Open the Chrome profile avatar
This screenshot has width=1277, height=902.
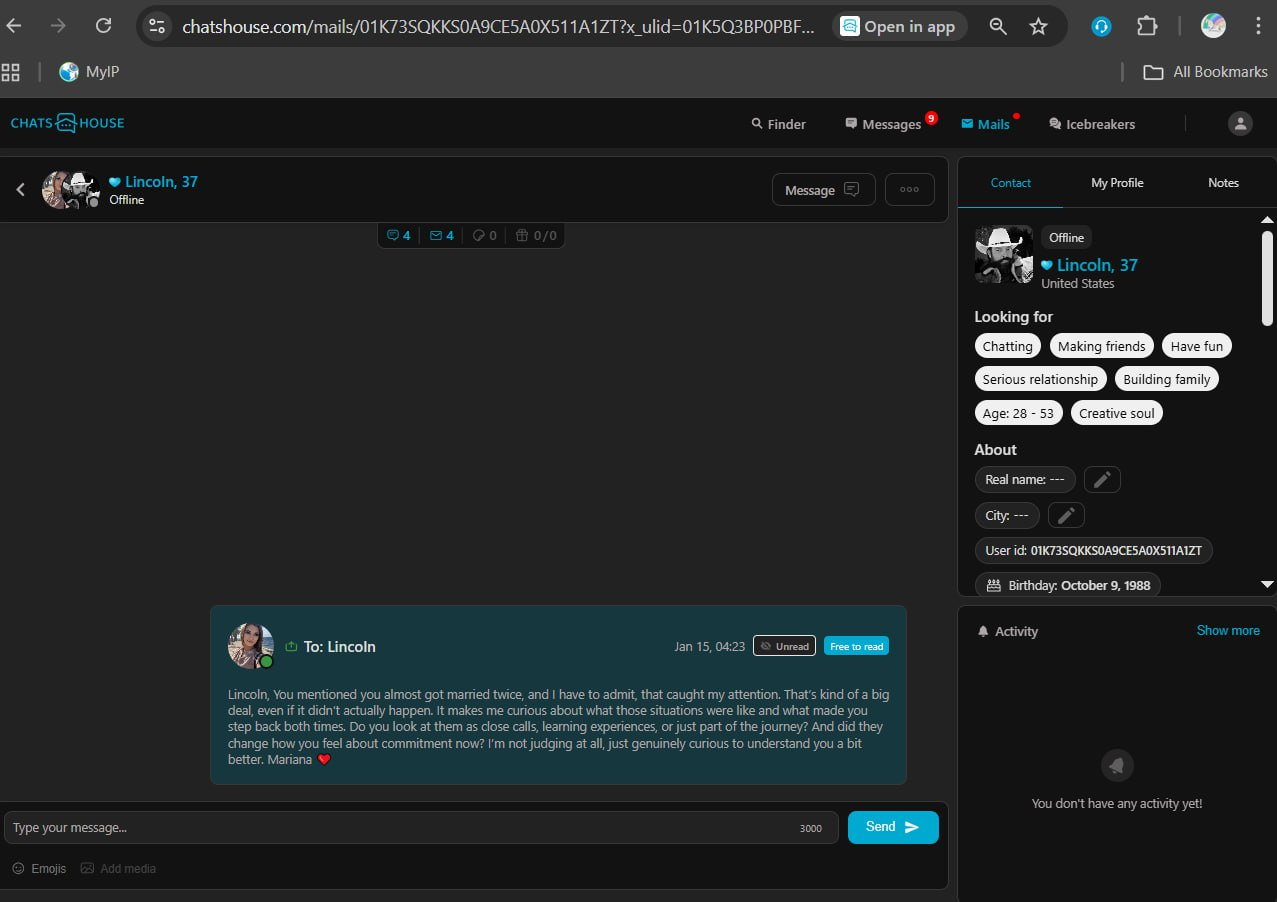pyautogui.click(x=1213, y=26)
